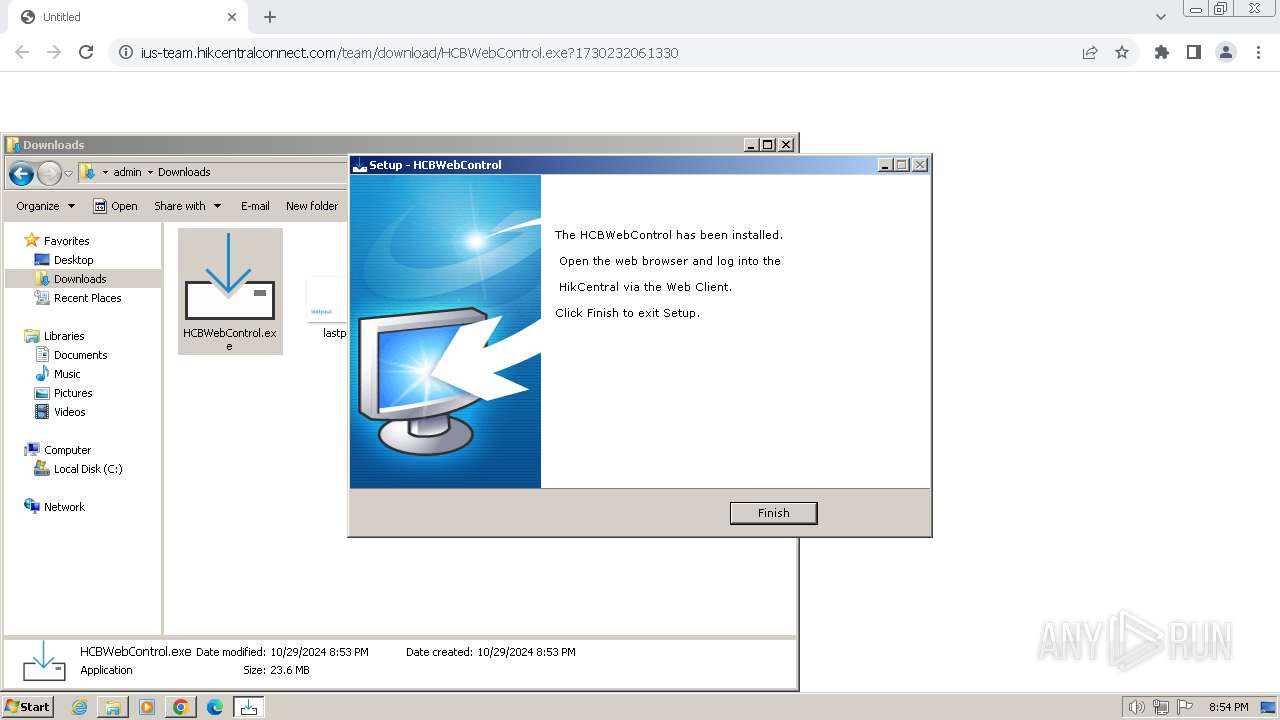Open a new Chrome tab
The image size is (1280, 720).
pos(270,17)
